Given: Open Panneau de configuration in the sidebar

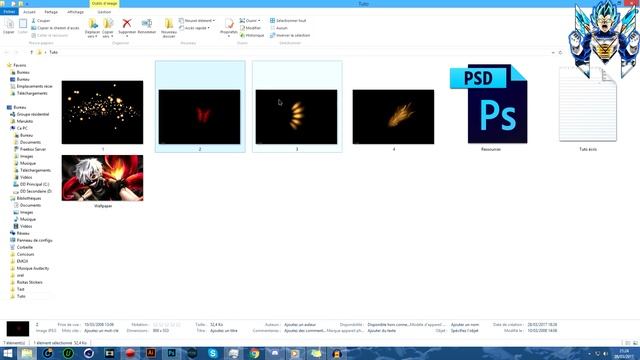Looking at the screenshot, I should click(31, 240).
